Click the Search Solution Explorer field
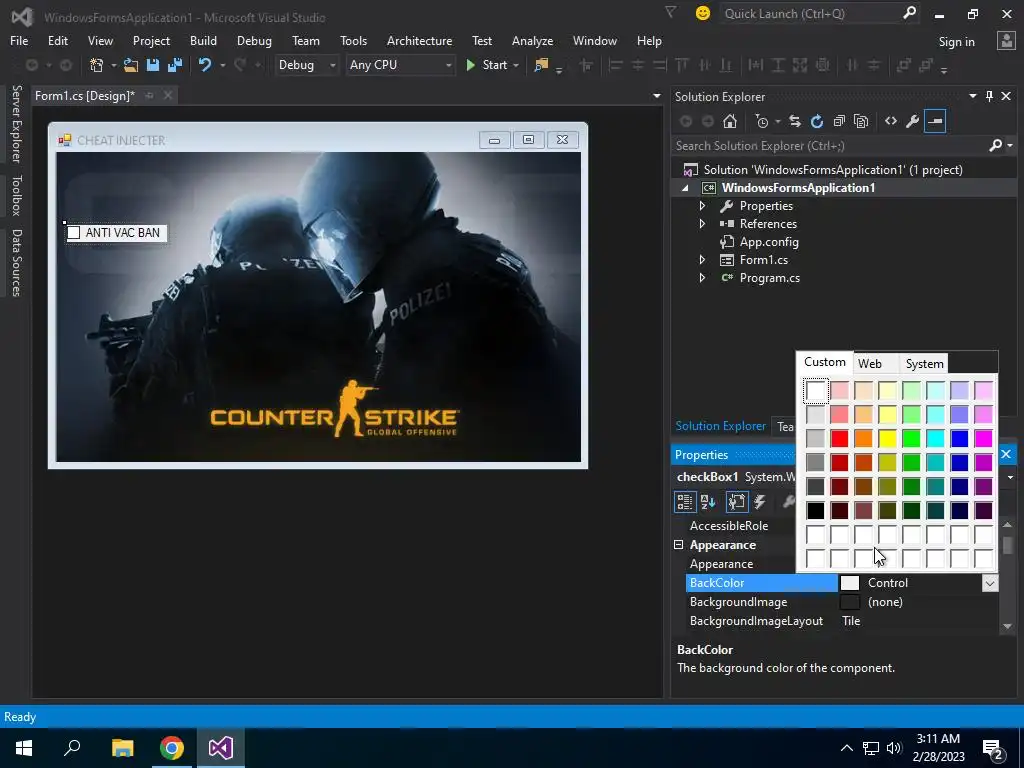Viewport: 1024px width, 768px height. pos(829,146)
